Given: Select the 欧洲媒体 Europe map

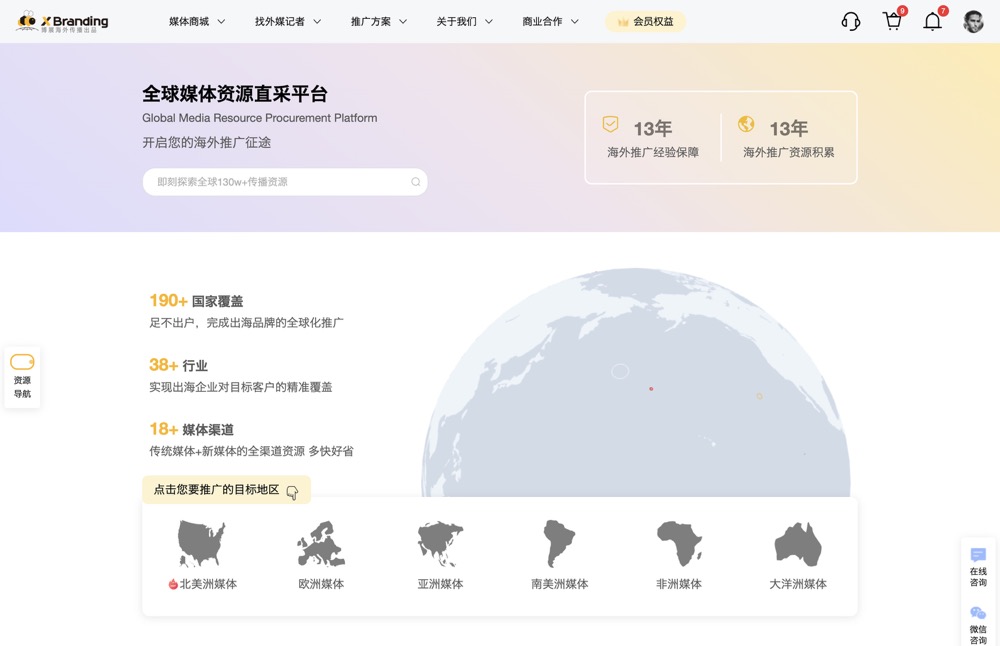Looking at the screenshot, I should click(x=320, y=543).
